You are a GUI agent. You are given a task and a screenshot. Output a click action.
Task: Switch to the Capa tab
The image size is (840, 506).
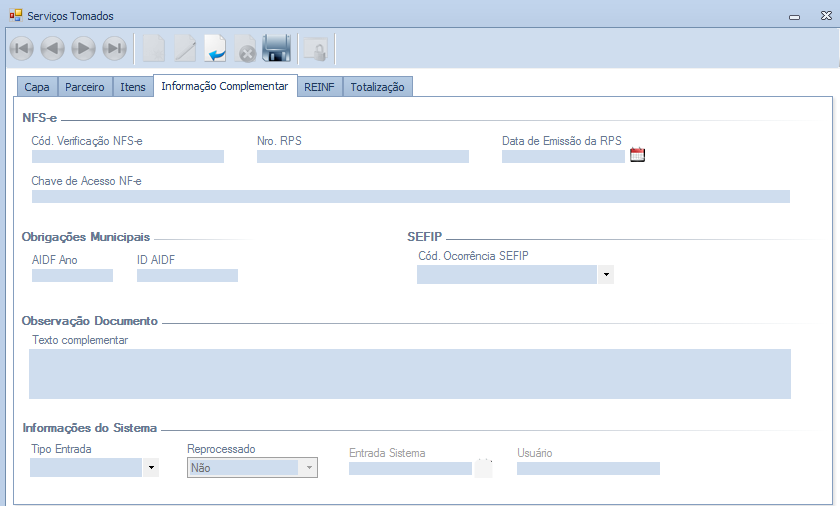click(x=37, y=87)
